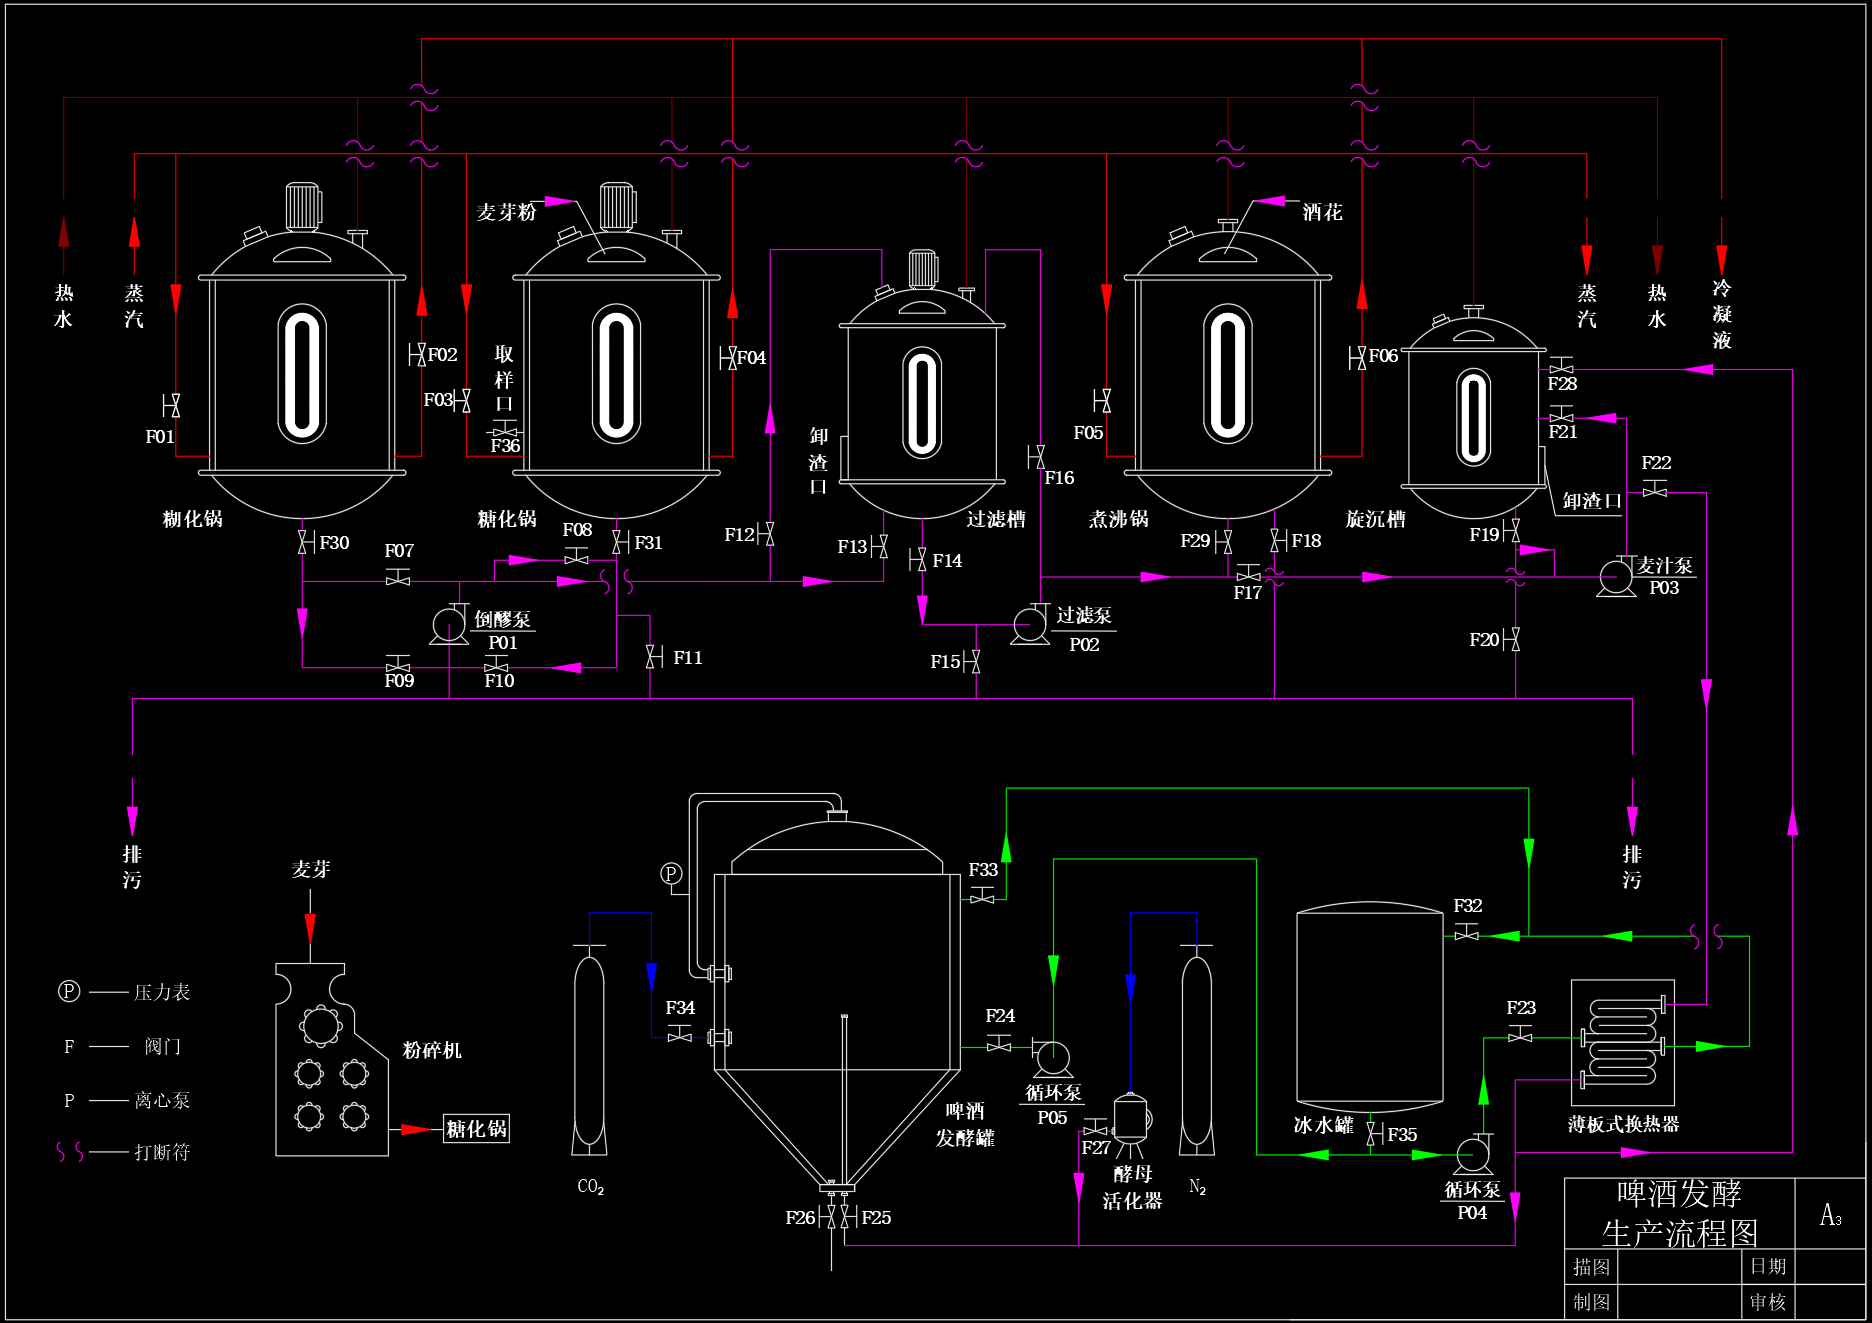Viewport: 1872px width, 1323px height.
Task: Click the boxed 糖化锅 label beside crusher
Action: [x=477, y=1128]
